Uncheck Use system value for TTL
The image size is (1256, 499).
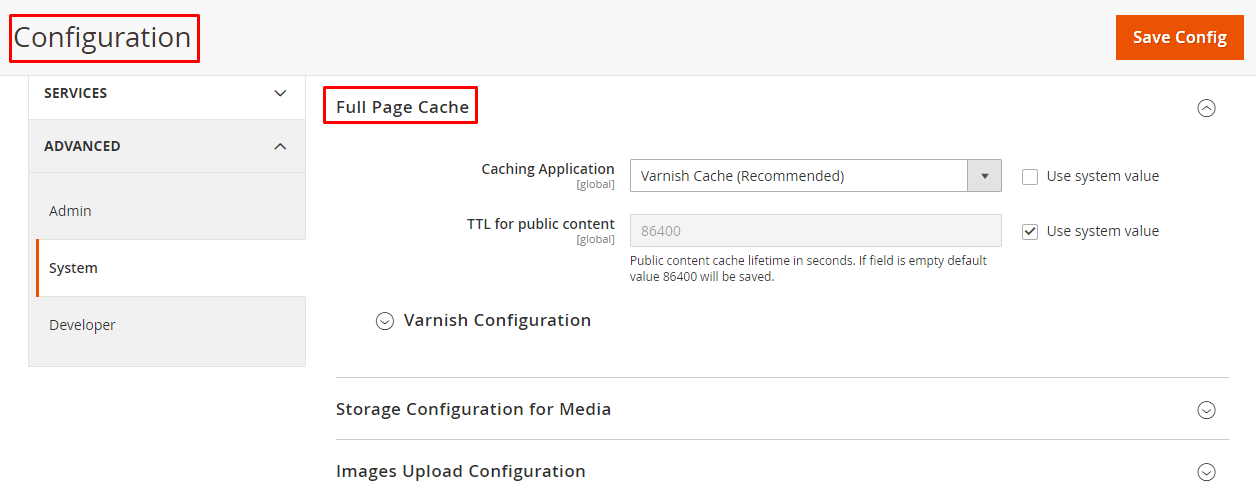1030,232
